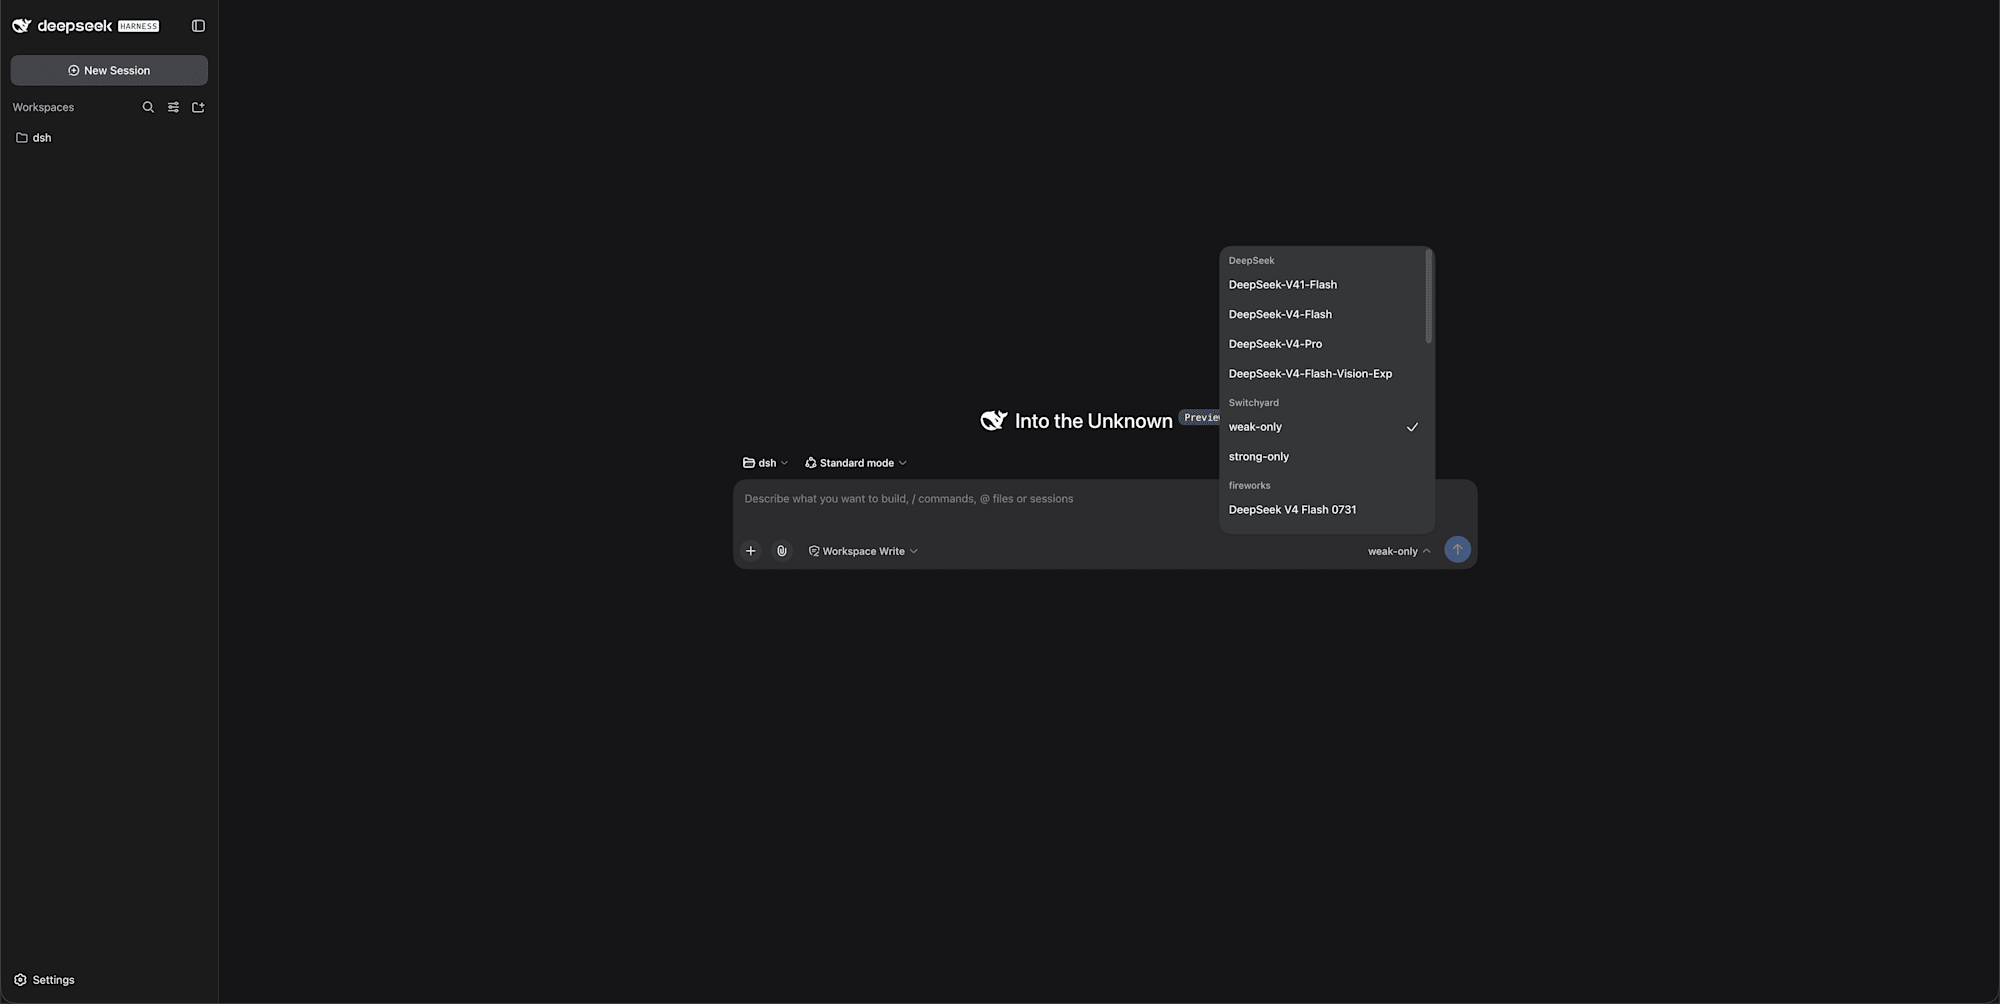The width and height of the screenshot is (2000, 1004).
Task: Select the DeepSeek-V4-Flash model
Action: [1322, 314]
